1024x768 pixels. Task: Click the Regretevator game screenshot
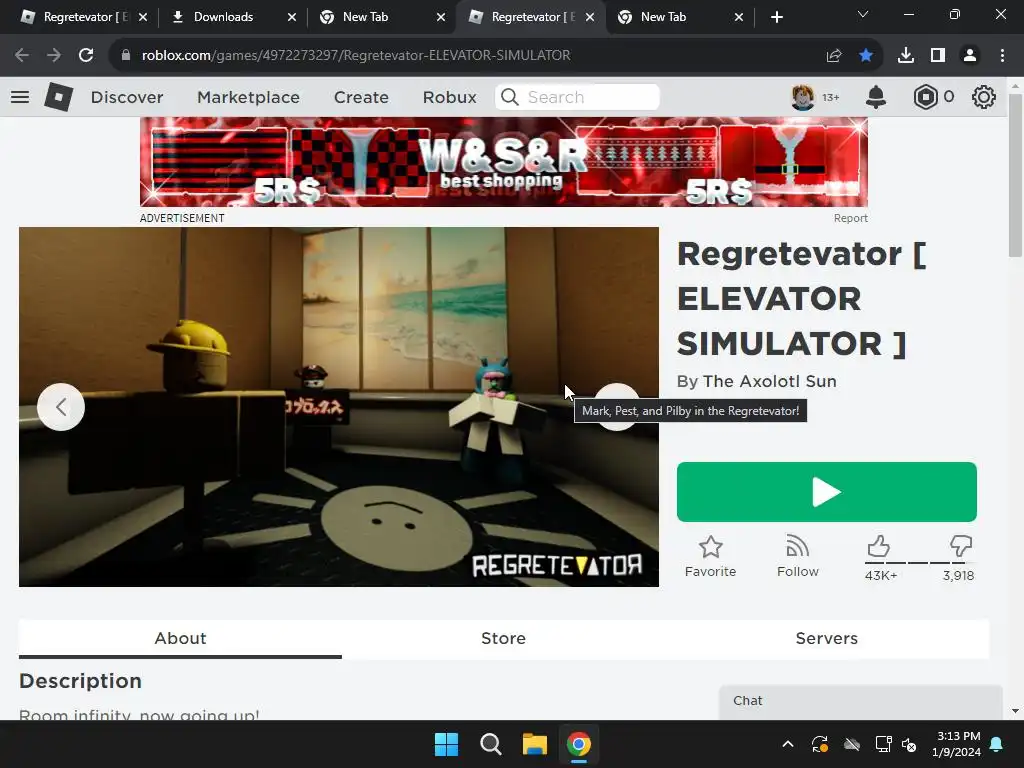(338, 407)
